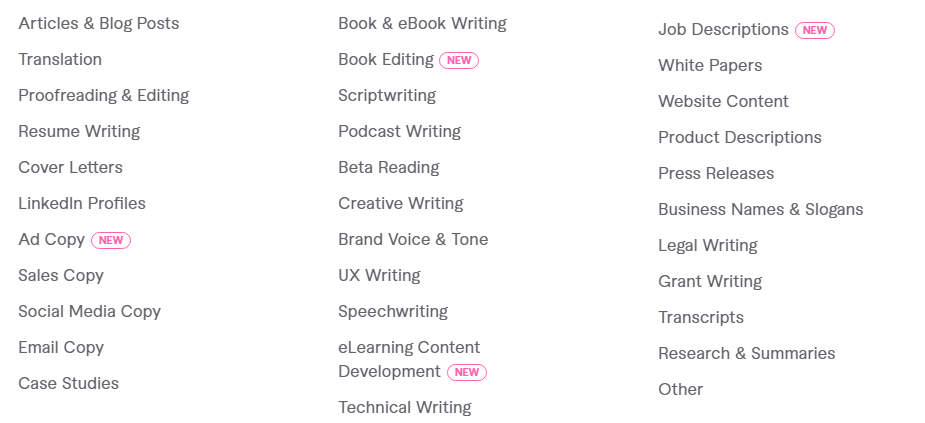Viewport: 925px width, 423px height.
Task: Select the Grant Writing link
Action: tap(710, 281)
